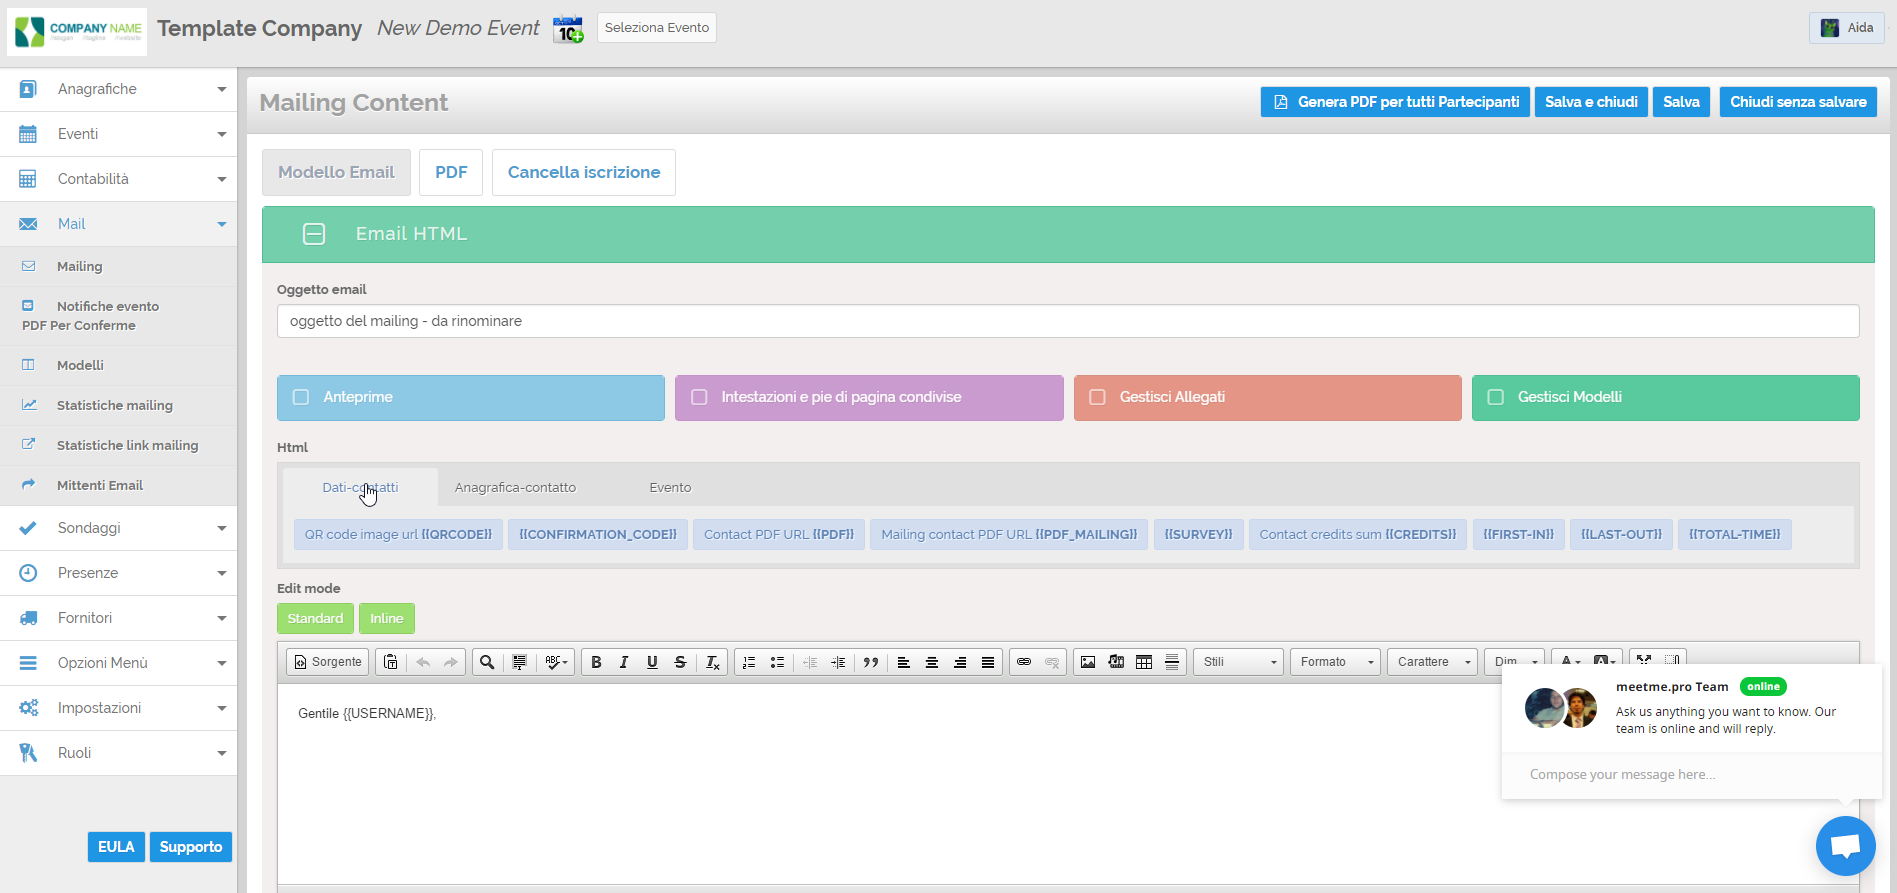
Task: Select Standard edit mode
Action: [x=315, y=619]
